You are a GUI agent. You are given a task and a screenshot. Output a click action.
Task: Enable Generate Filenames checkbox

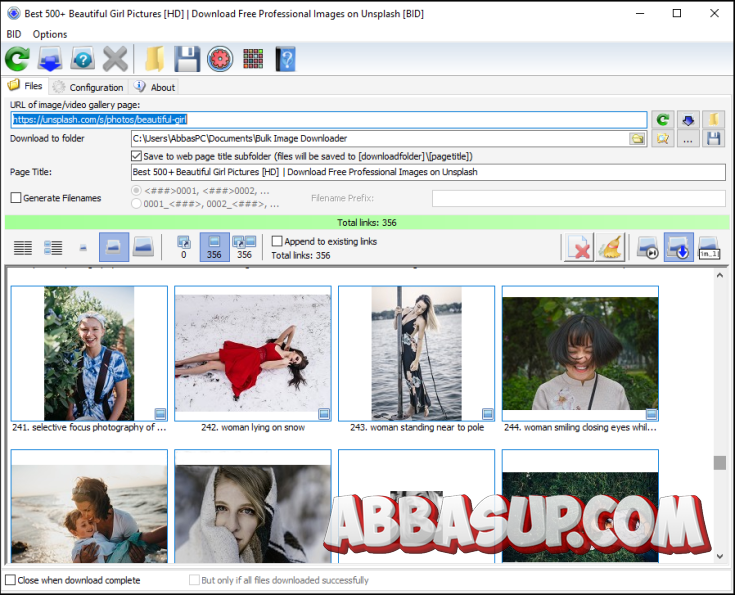15,198
